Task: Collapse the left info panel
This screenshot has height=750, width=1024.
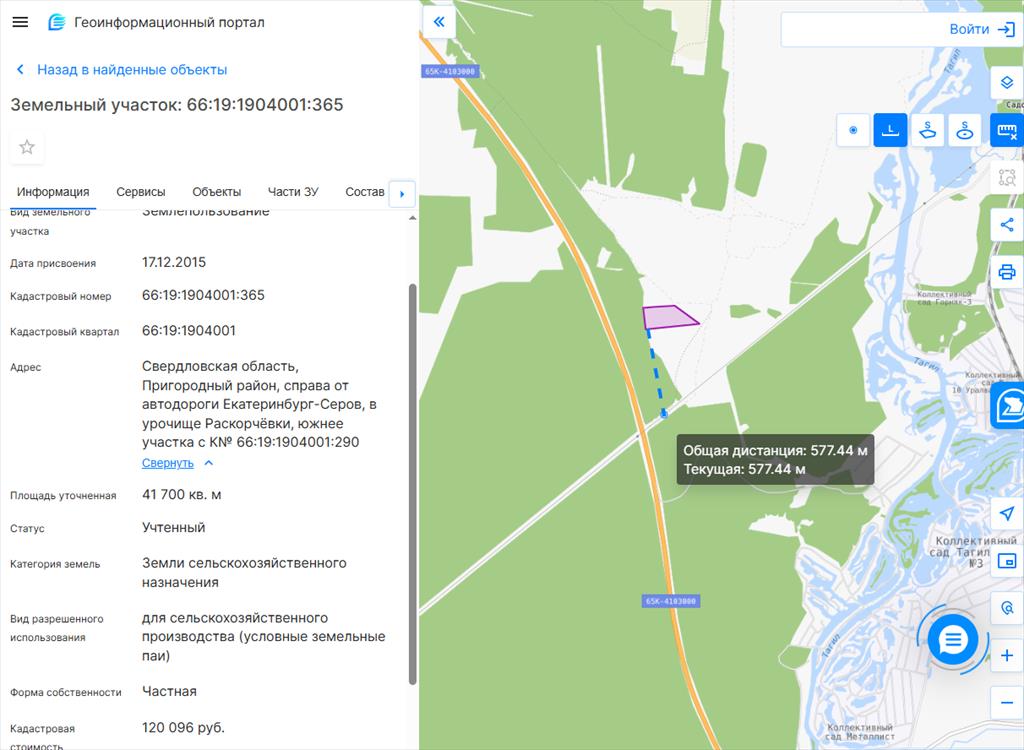Action: (438, 21)
